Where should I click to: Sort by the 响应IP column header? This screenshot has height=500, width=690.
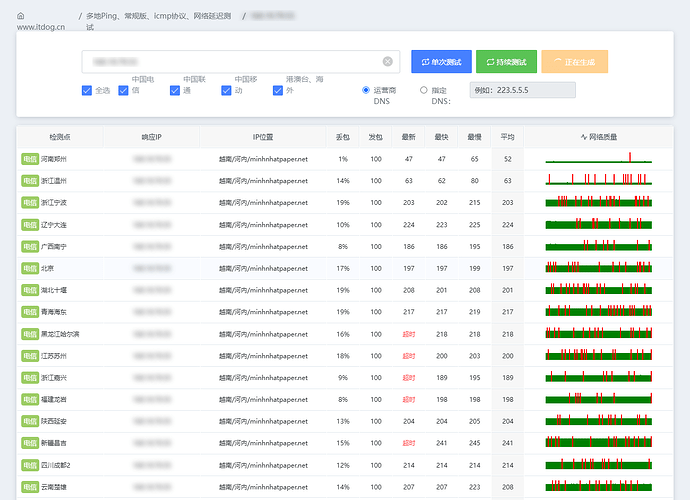[x=151, y=137]
